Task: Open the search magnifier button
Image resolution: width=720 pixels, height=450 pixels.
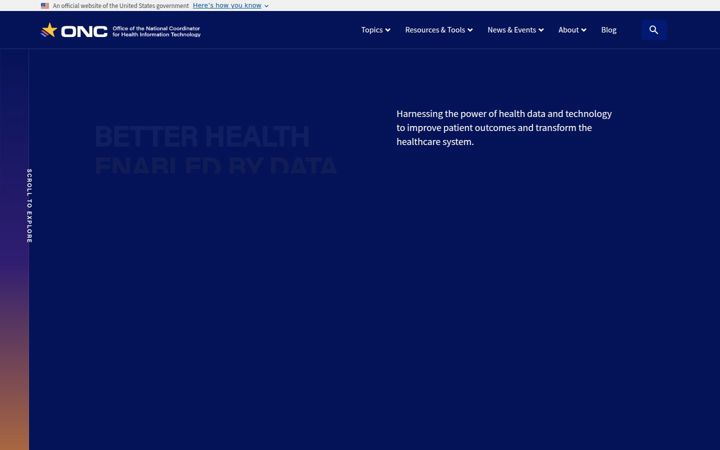Action: point(654,30)
